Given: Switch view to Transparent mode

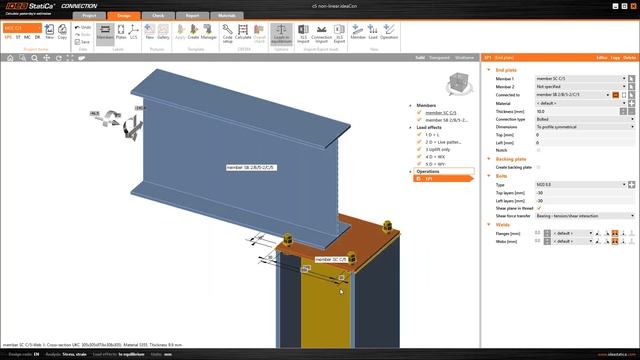Looking at the screenshot, I should click(x=440, y=58).
